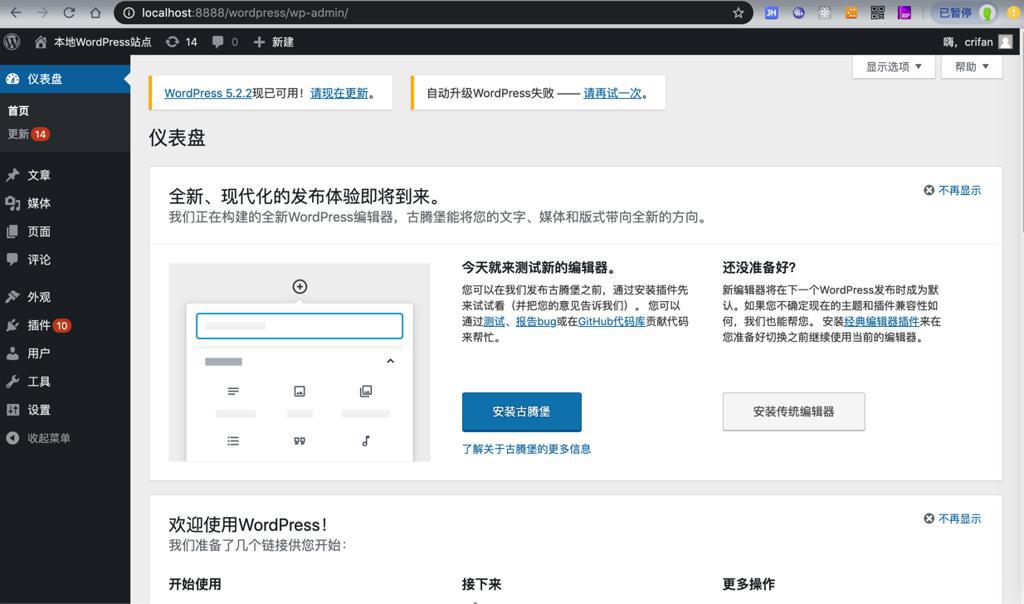Screen dimensions: 1024x604
Task: Open the 工具 tools menu
Action: (x=65, y=381)
